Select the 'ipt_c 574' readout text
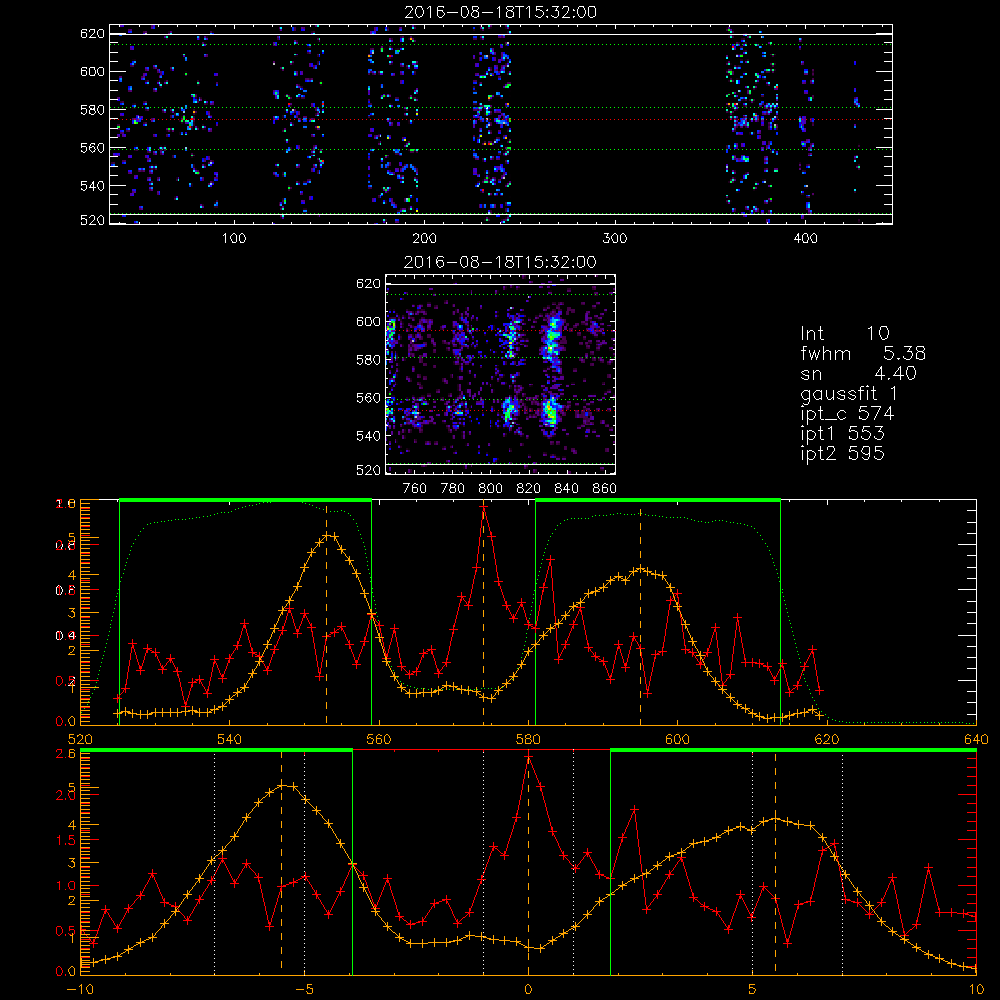The image size is (1000, 1000). [848, 414]
